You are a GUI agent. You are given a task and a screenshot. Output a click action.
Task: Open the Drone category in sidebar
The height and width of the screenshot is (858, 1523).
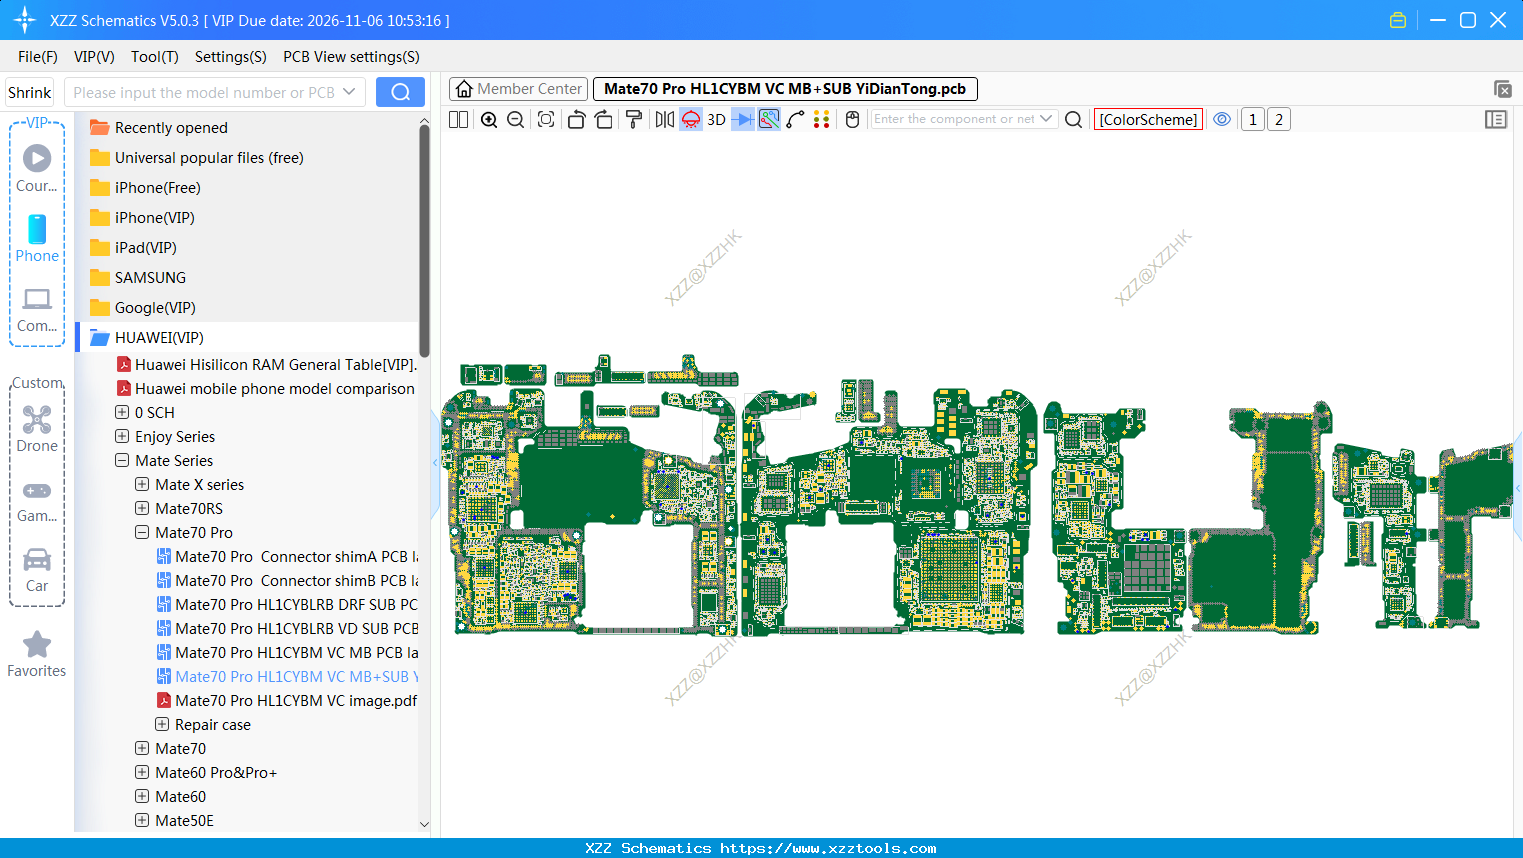[37, 428]
